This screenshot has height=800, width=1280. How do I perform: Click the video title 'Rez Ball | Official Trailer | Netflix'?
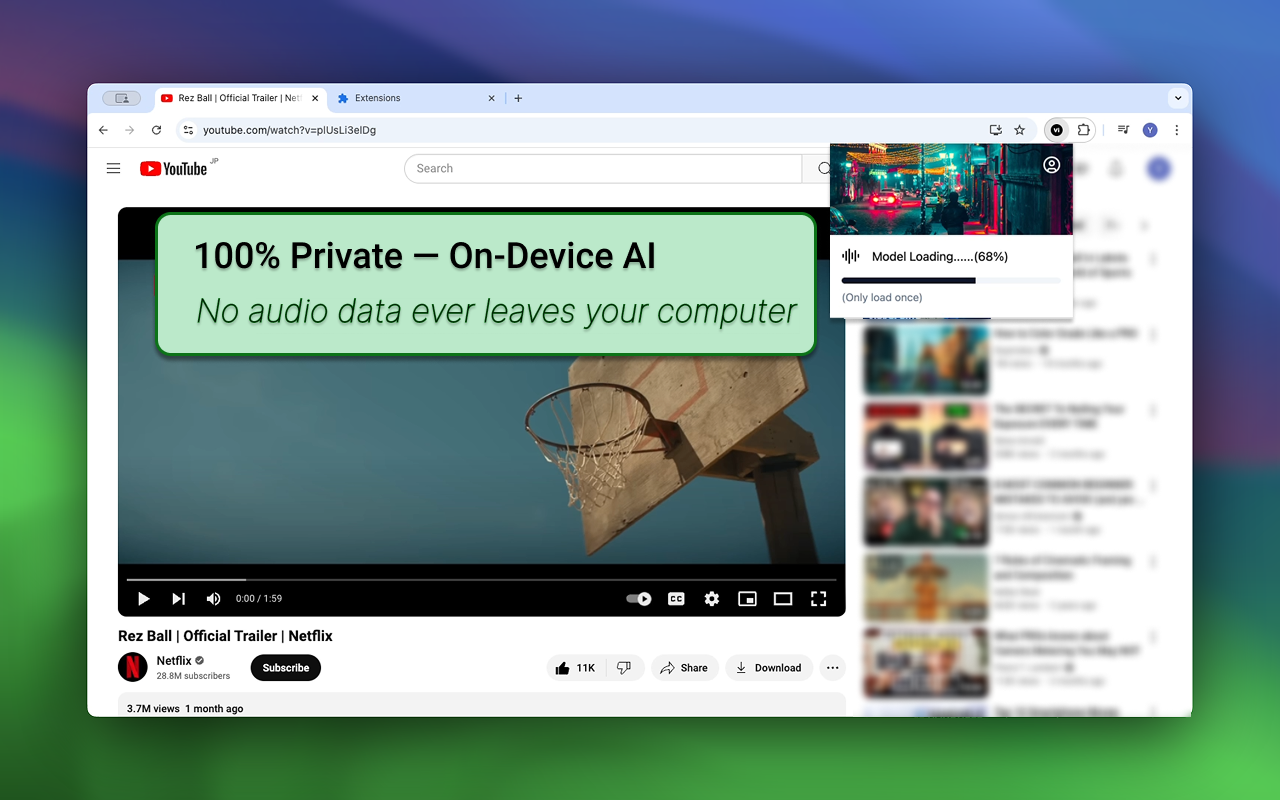(x=225, y=636)
